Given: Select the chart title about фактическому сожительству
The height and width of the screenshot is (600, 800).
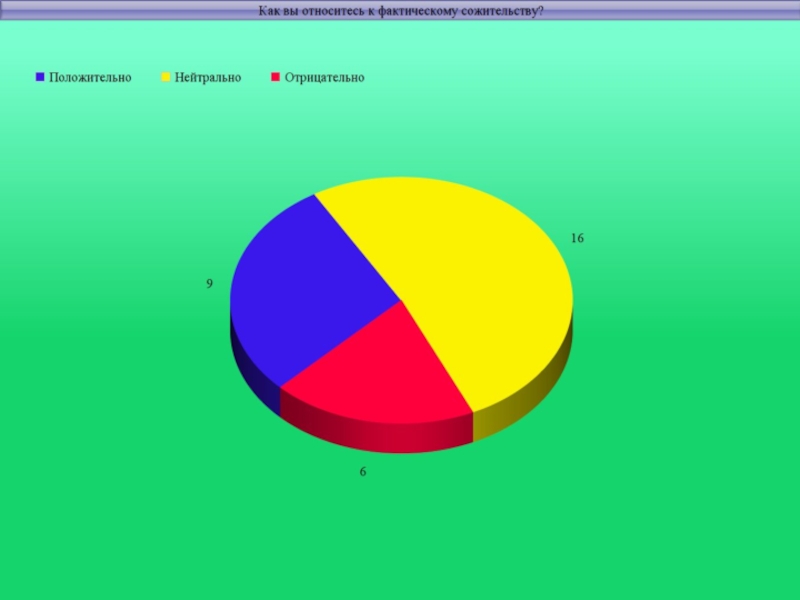Looking at the screenshot, I should [x=400, y=11].
